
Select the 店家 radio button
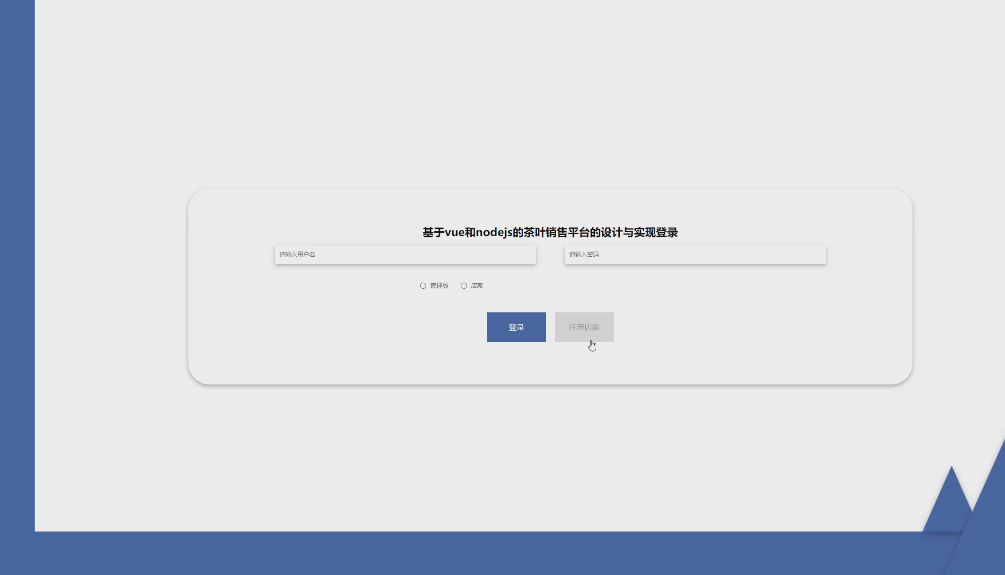464,286
